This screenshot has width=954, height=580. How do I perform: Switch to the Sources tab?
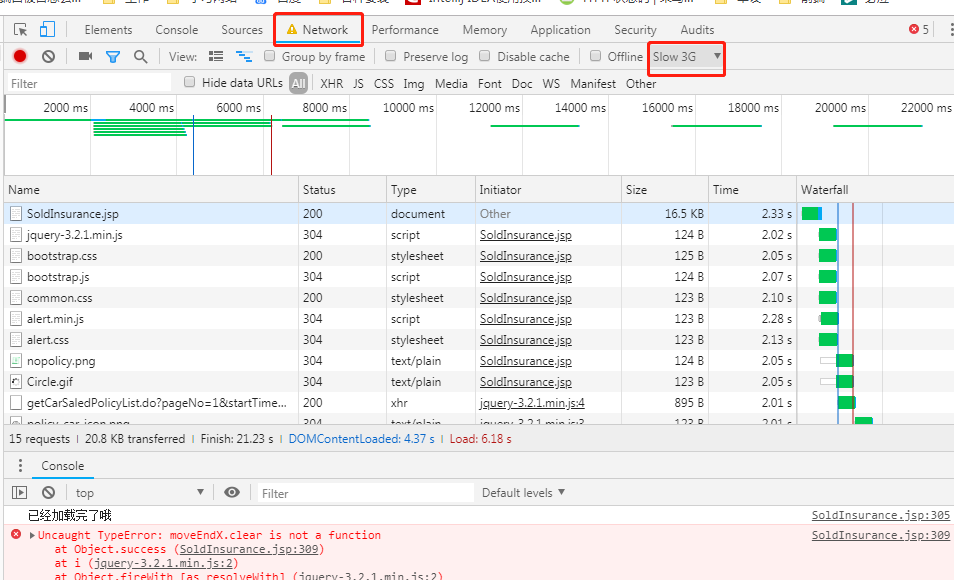242,30
